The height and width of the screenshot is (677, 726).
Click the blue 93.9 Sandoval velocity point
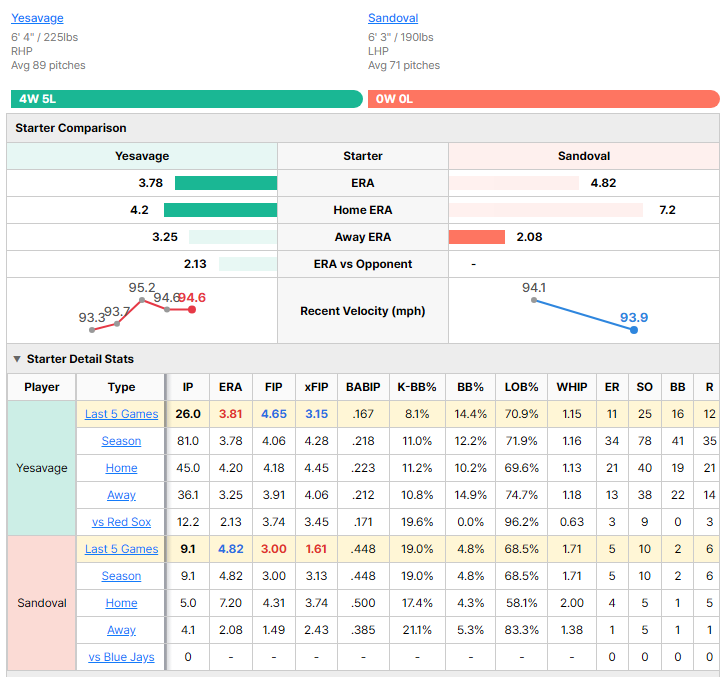tap(634, 330)
